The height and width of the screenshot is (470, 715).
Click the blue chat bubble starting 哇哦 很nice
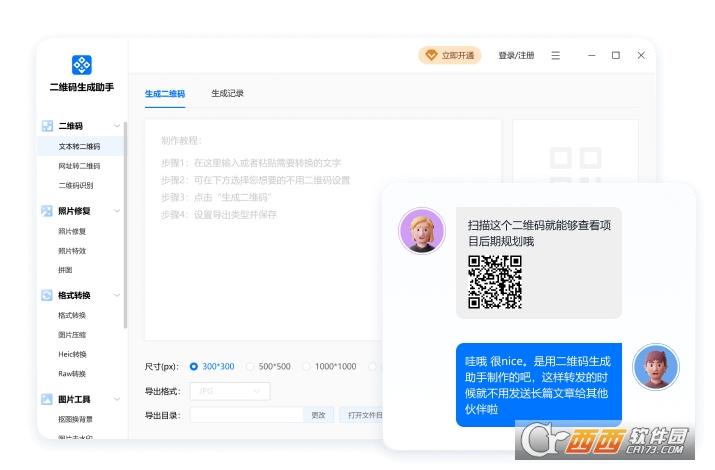[539, 385]
